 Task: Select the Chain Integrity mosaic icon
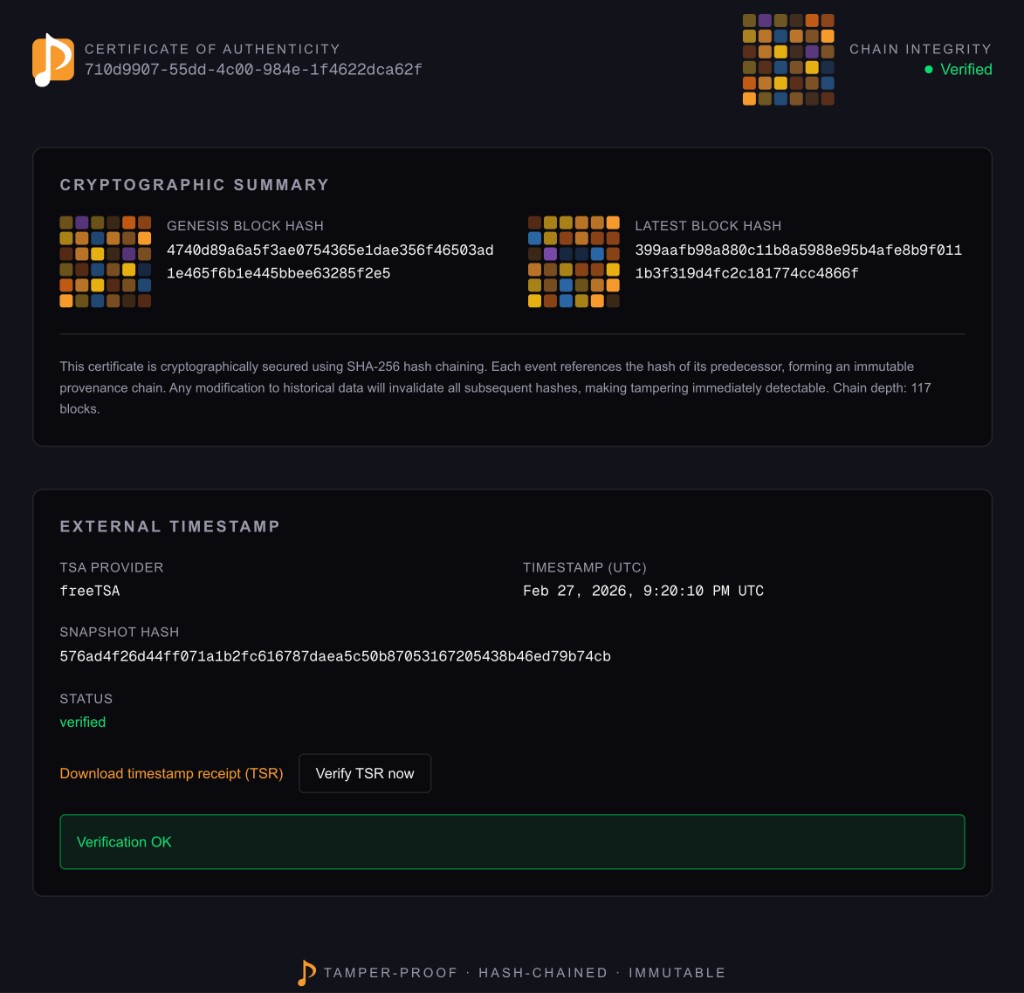click(x=787, y=60)
